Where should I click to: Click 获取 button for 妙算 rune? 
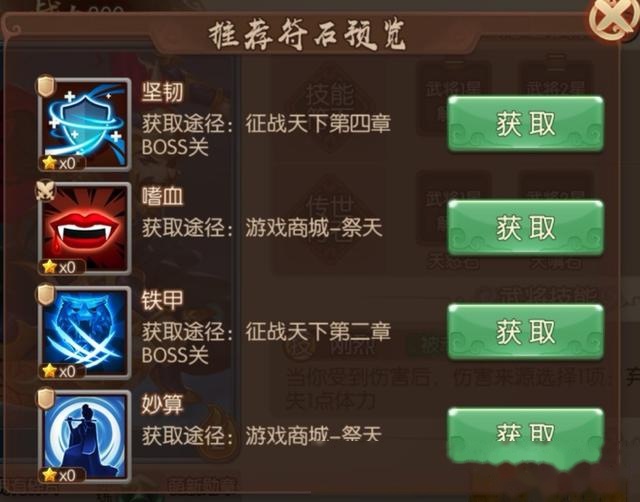point(526,436)
